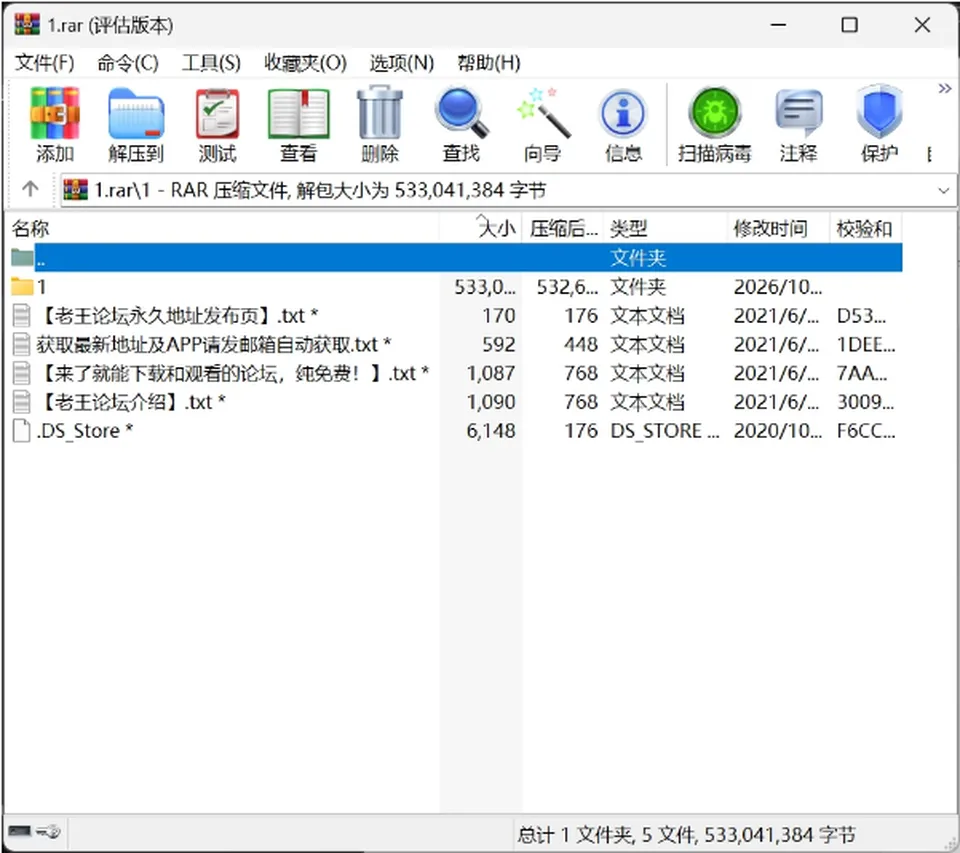Click the drive/key icon in status bar
This screenshot has height=853, width=960.
[x=34, y=832]
